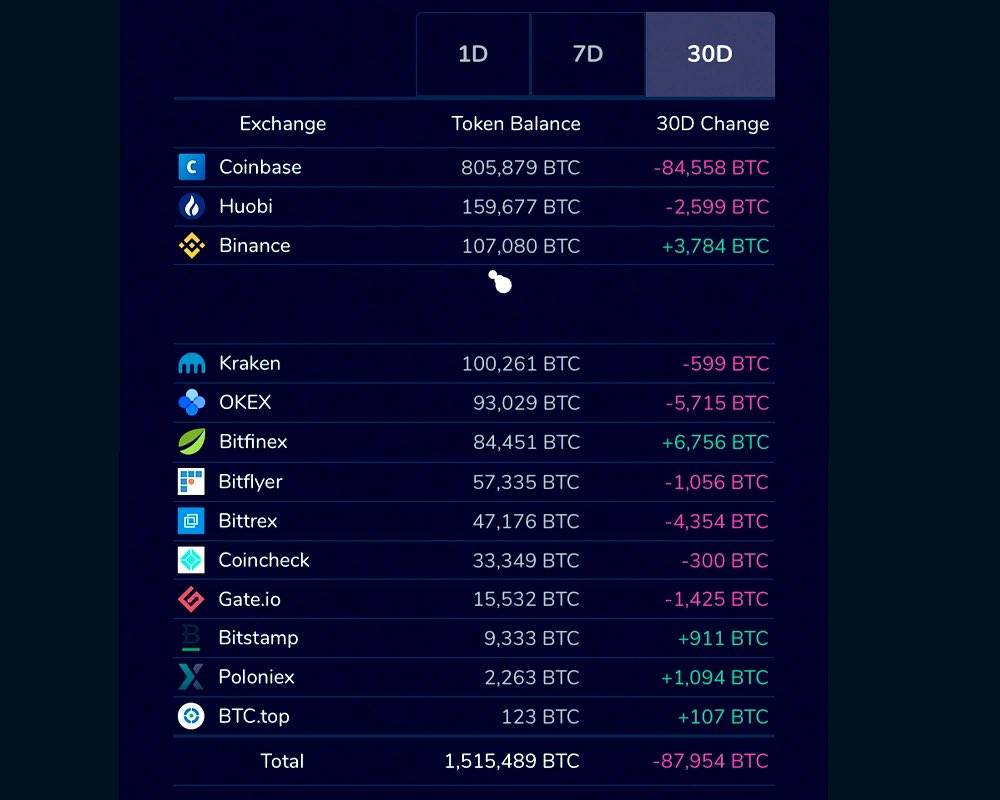The width and height of the screenshot is (1000, 800).
Task: Click the Total row balance value
Action: pos(511,761)
